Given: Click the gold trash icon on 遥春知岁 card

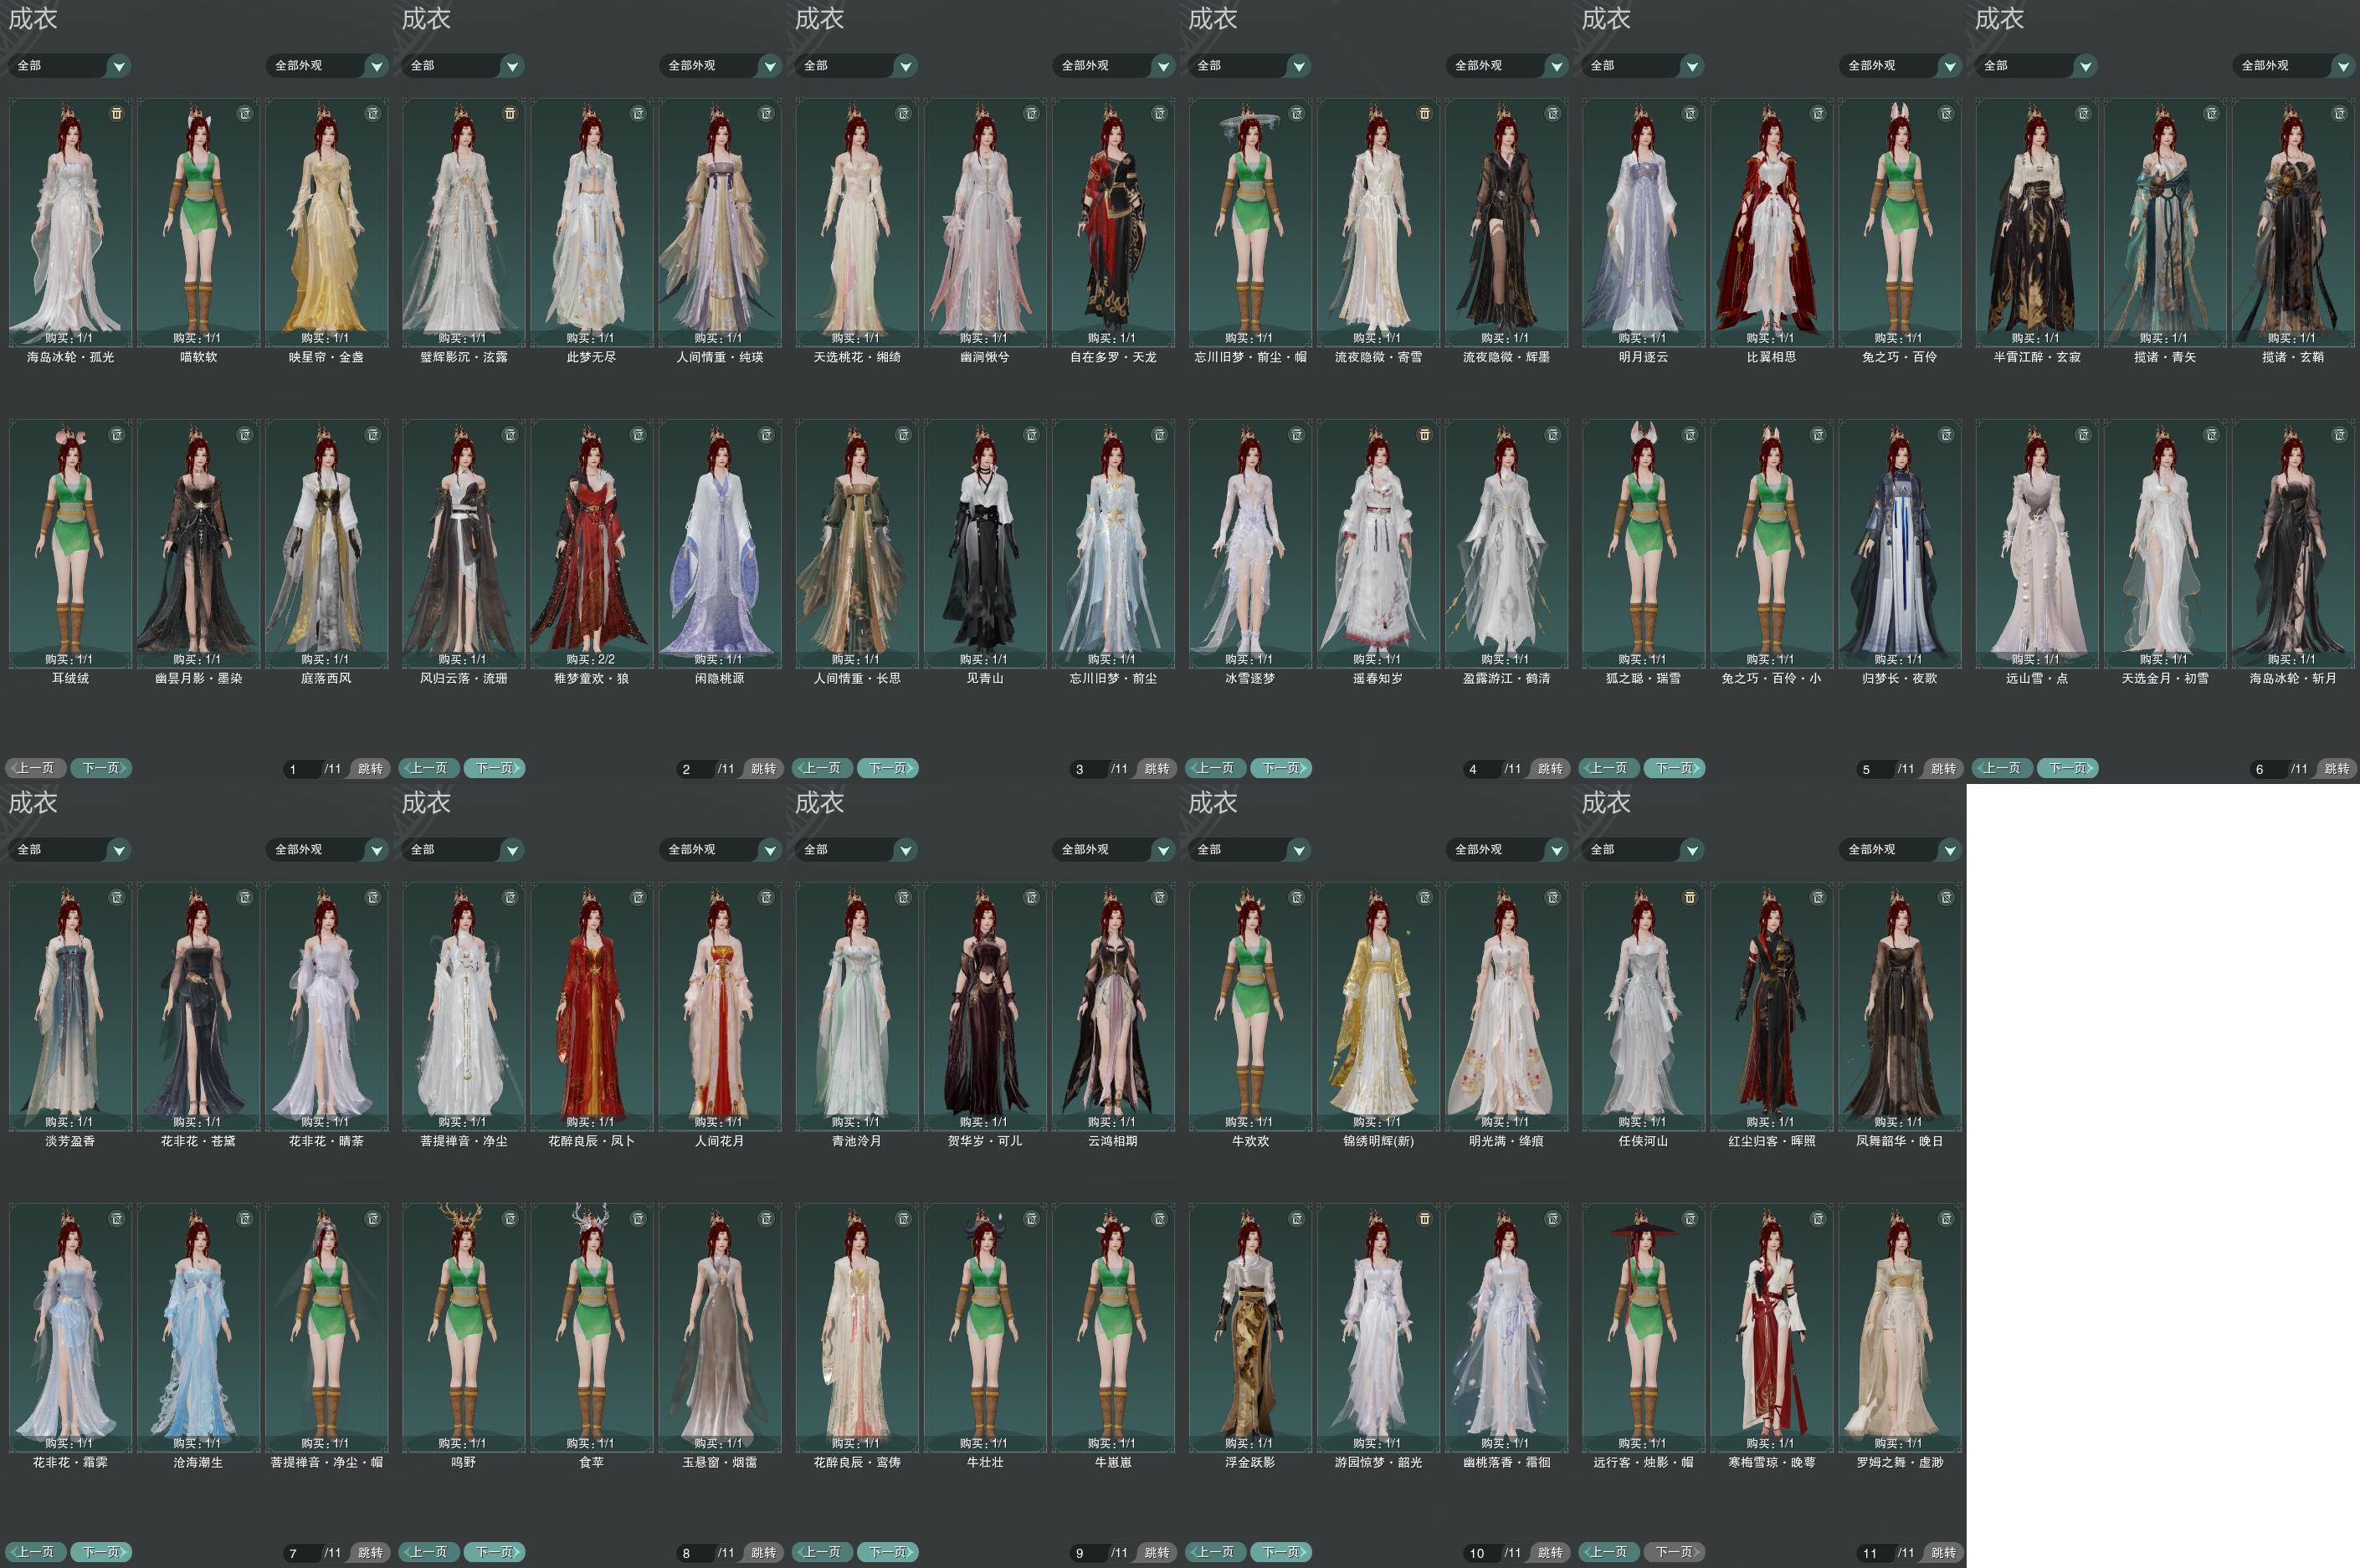Looking at the screenshot, I should [x=1425, y=434].
